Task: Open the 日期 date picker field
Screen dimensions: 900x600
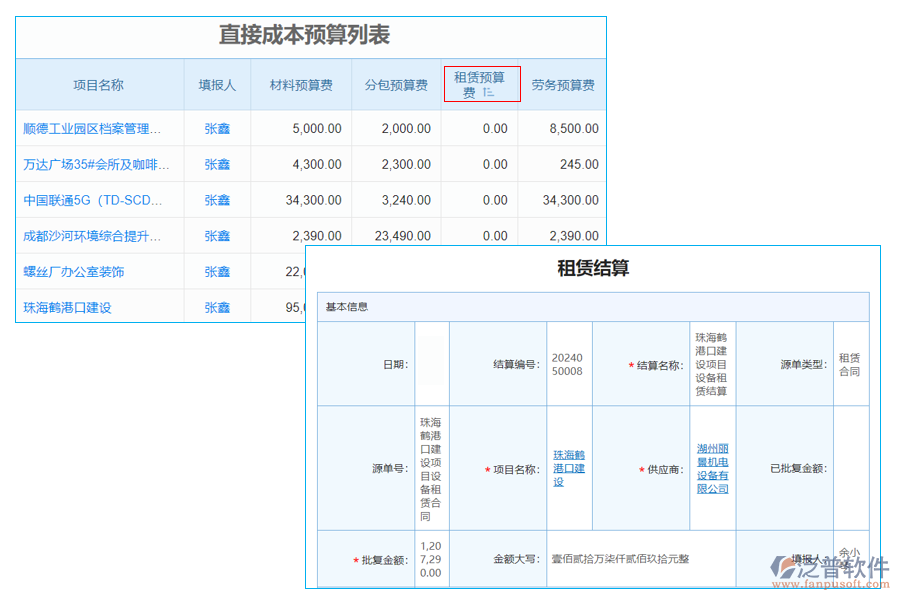Action: 430,363
